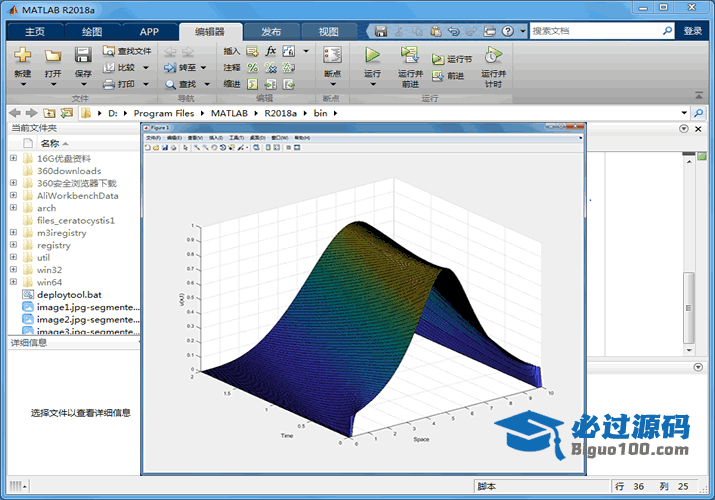Click the Print (打印) button
Screen dimensions: 715x500
[119, 84]
